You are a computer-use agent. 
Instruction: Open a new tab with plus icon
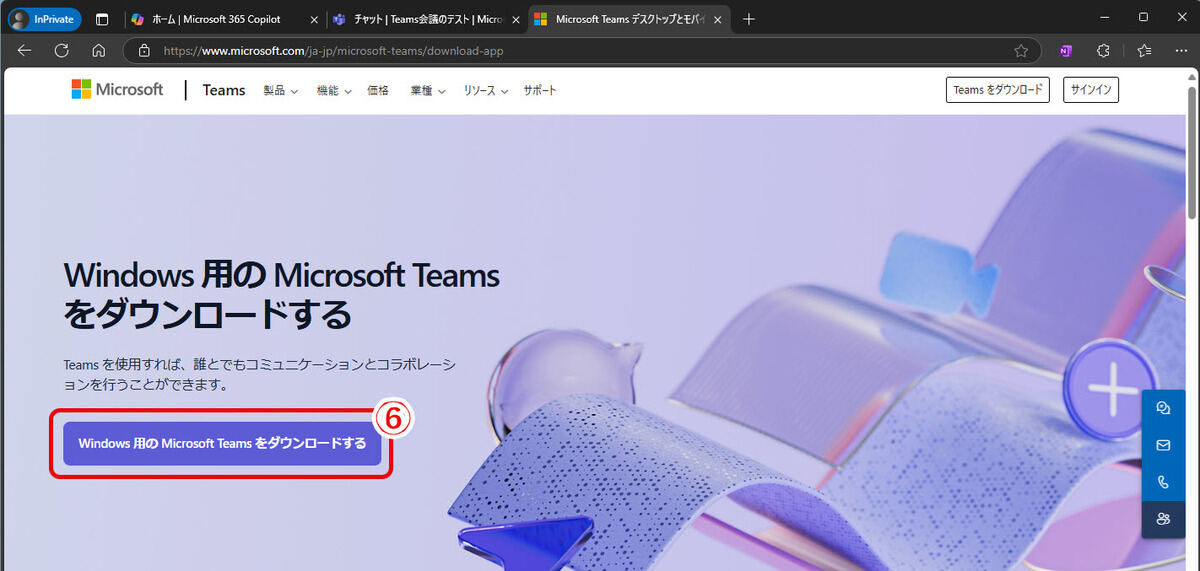[x=749, y=19]
